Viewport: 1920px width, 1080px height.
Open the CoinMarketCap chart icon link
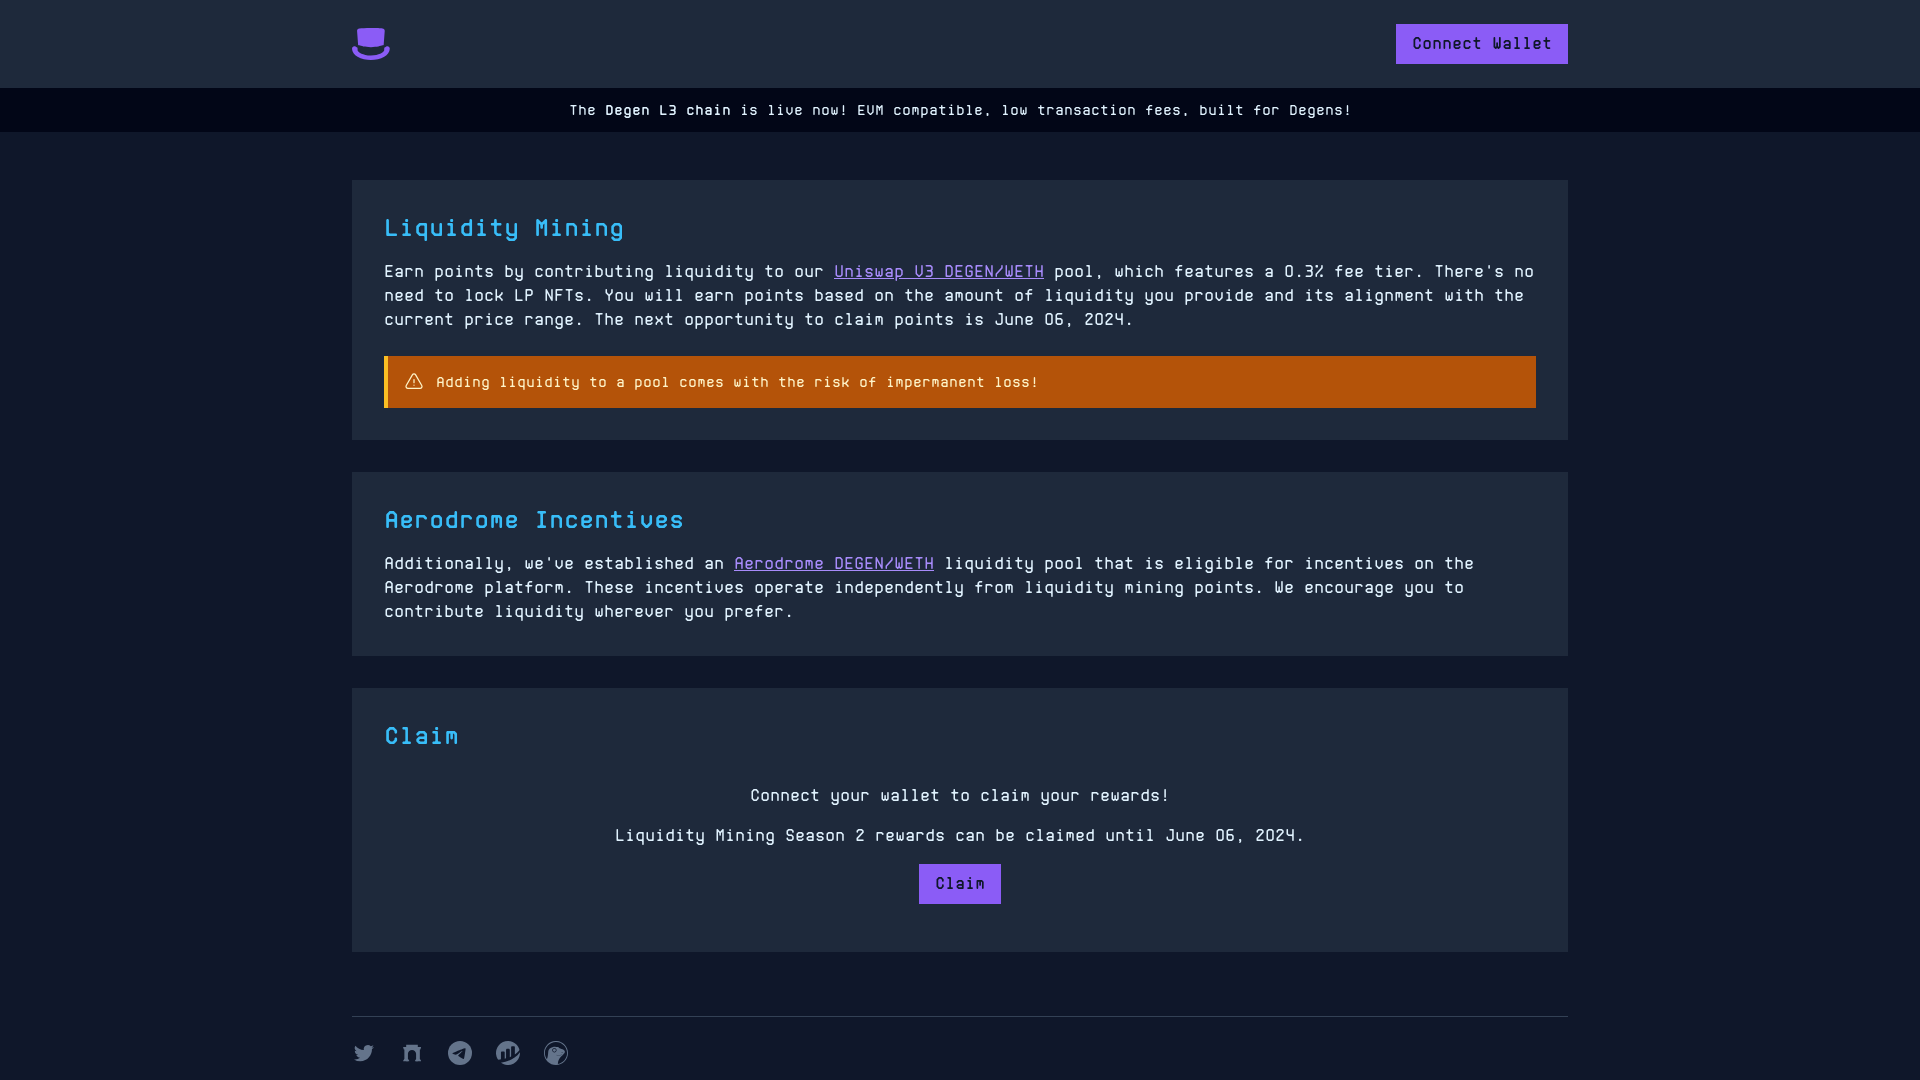click(x=508, y=1053)
